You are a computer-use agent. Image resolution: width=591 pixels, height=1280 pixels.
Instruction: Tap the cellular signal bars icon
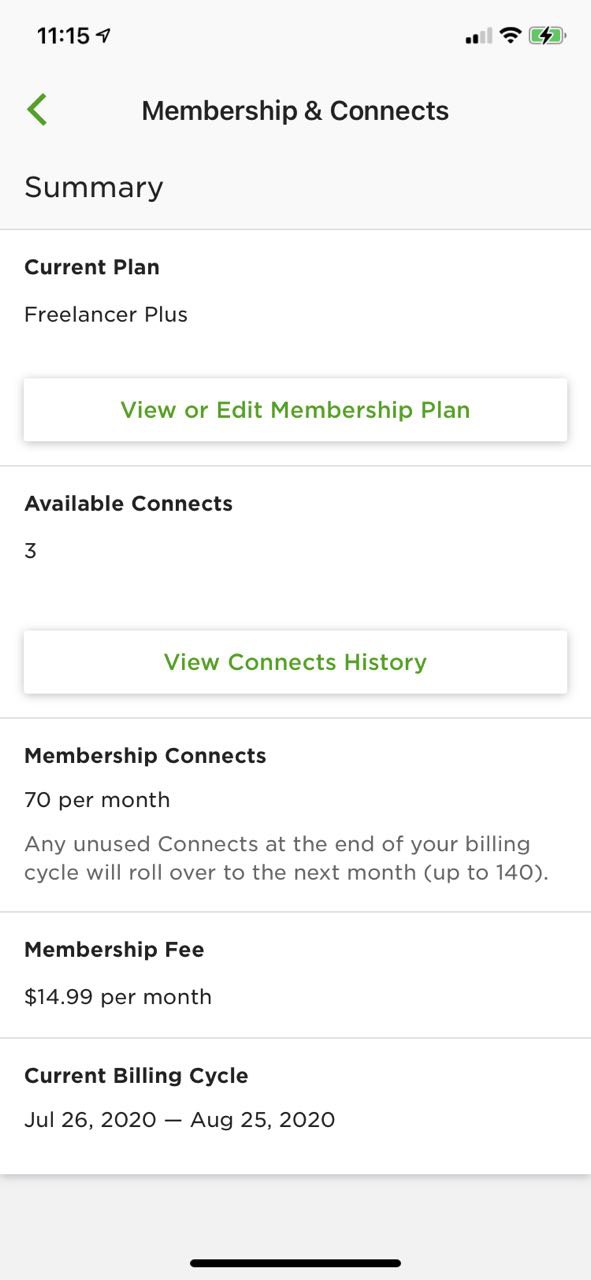[x=478, y=37]
